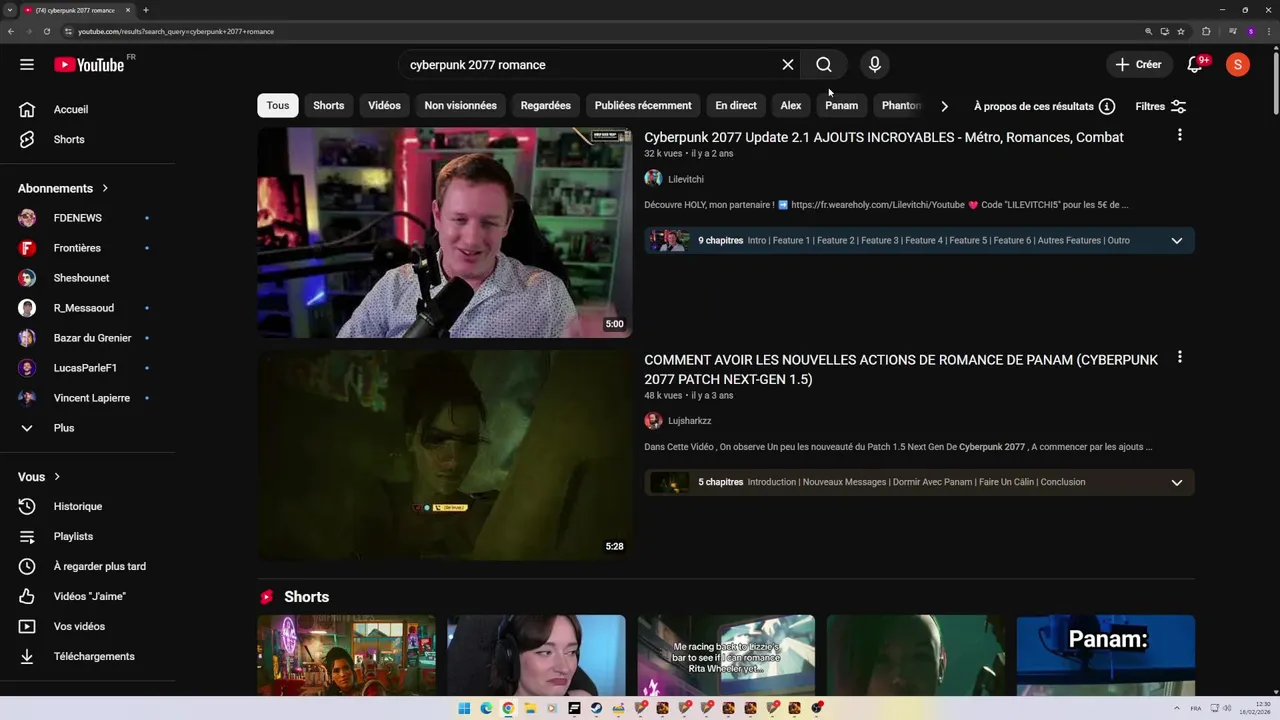
Task: Click the magnifier search button
Action: pyautogui.click(x=824, y=65)
